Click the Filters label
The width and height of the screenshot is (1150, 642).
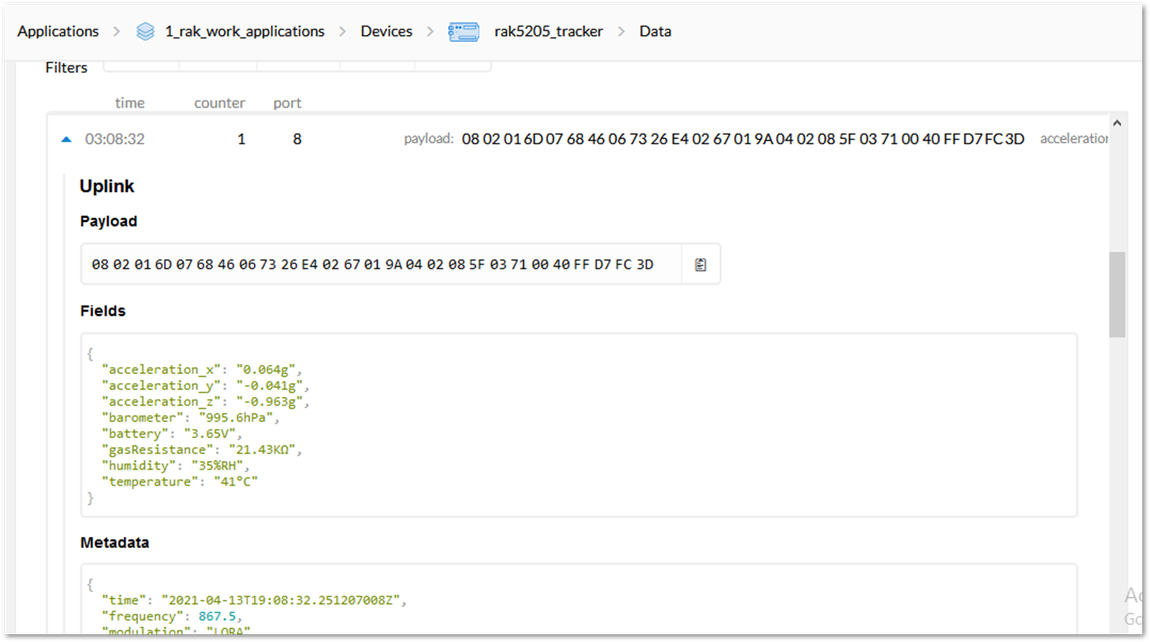pyautogui.click(x=66, y=68)
